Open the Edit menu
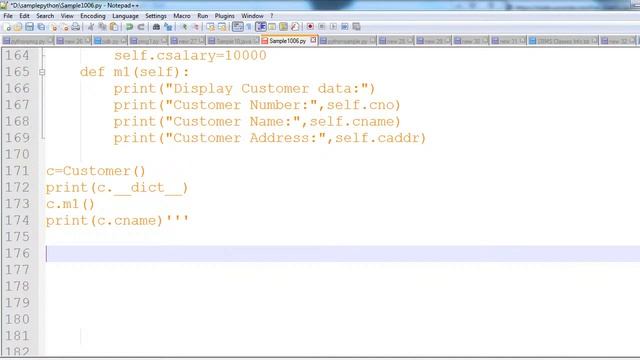 [24, 16]
